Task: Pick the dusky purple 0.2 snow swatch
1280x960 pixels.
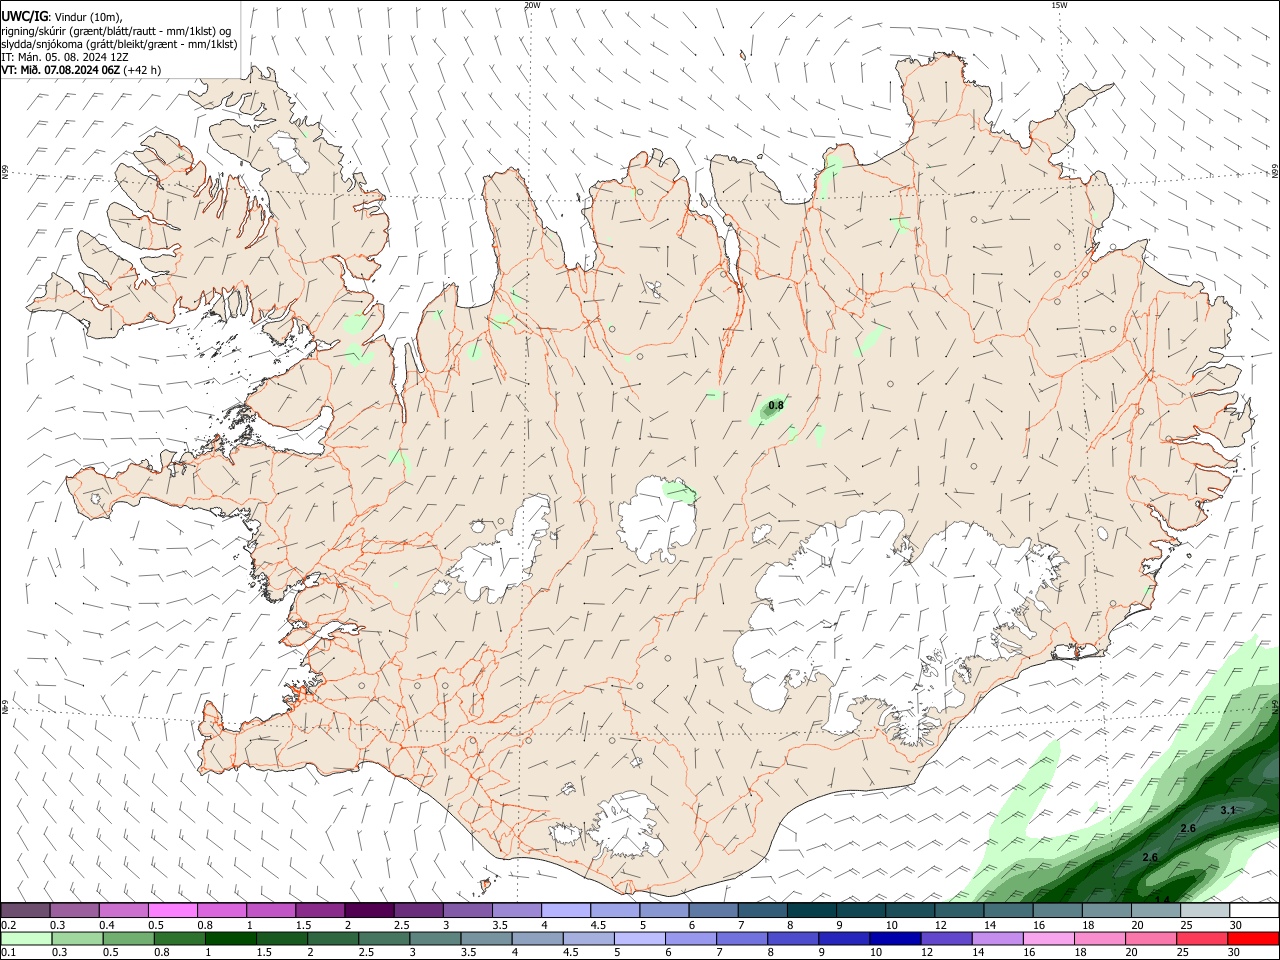Action: point(25,910)
